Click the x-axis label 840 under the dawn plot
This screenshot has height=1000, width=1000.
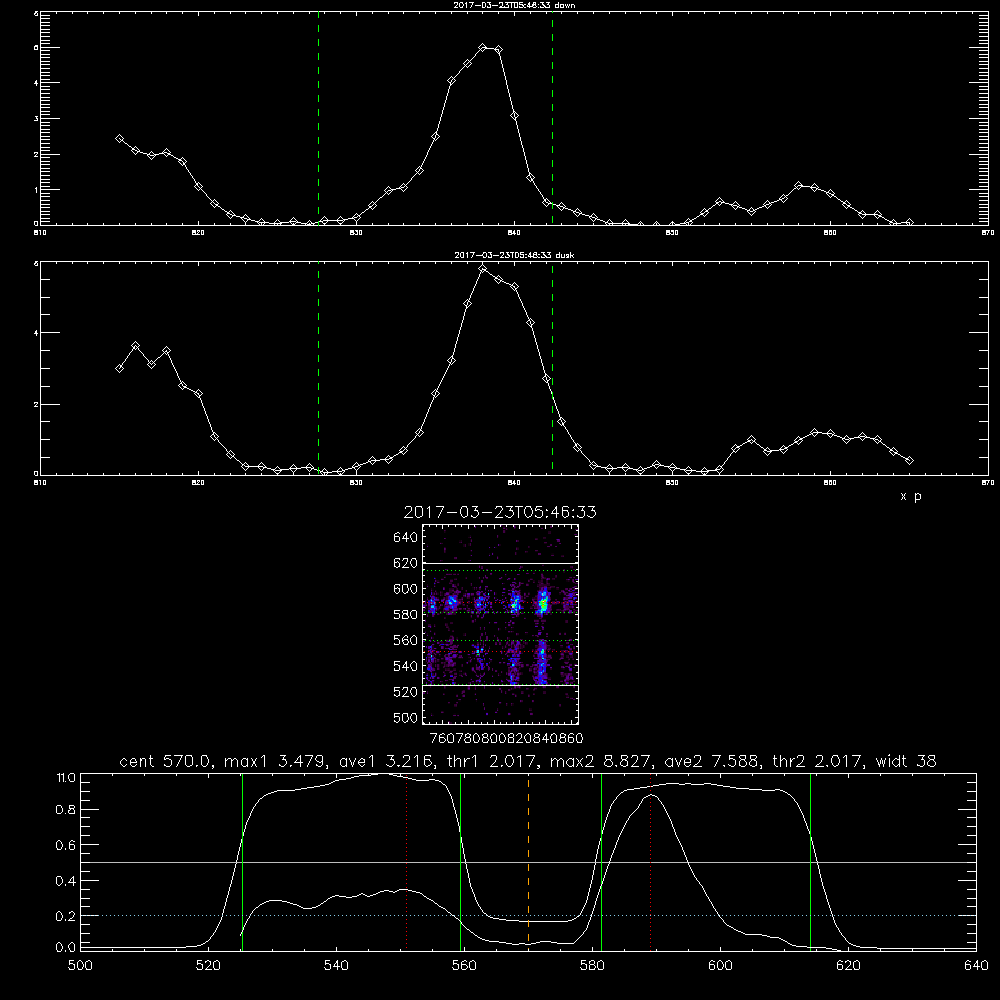click(x=514, y=233)
